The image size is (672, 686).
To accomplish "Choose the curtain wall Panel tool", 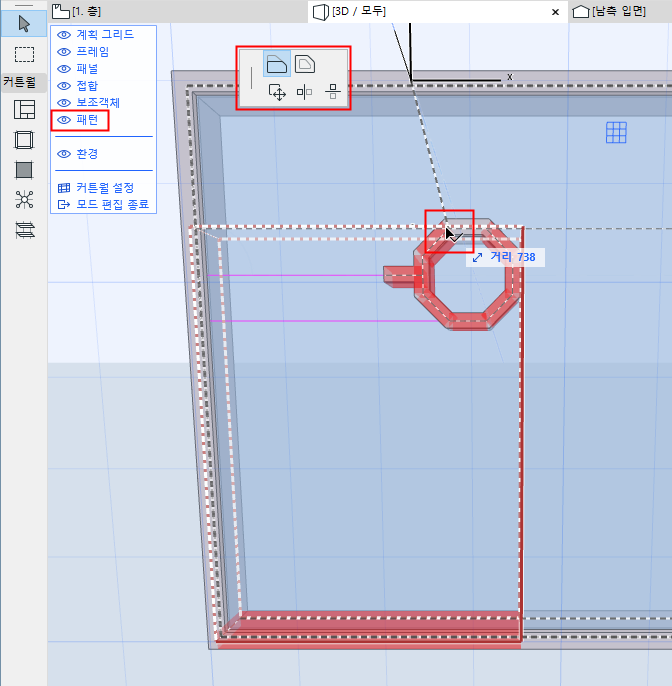I will coord(24,170).
